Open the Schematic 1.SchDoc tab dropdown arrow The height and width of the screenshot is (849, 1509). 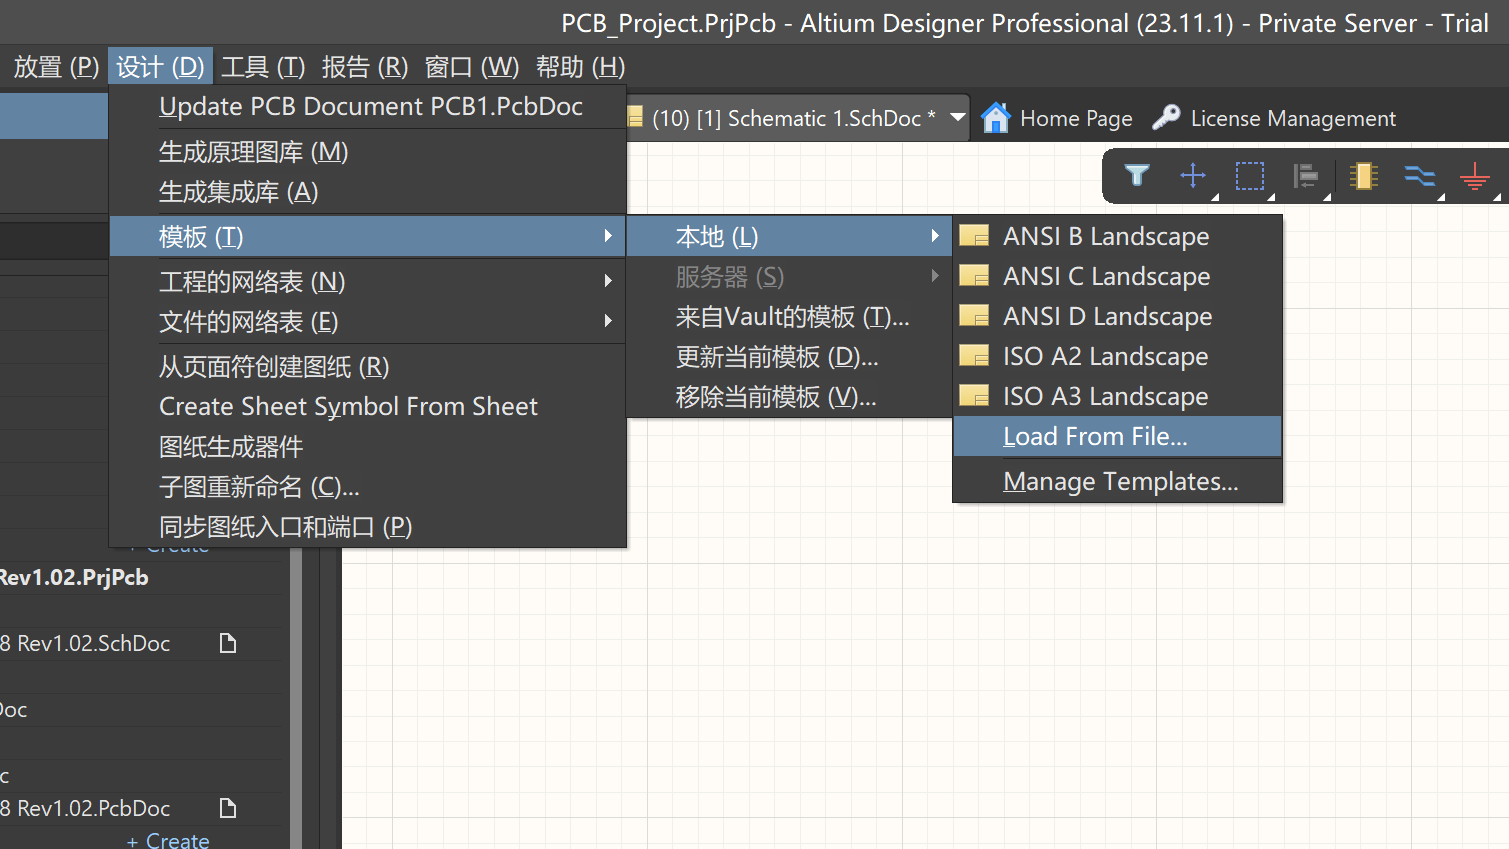(x=957, y=118)
